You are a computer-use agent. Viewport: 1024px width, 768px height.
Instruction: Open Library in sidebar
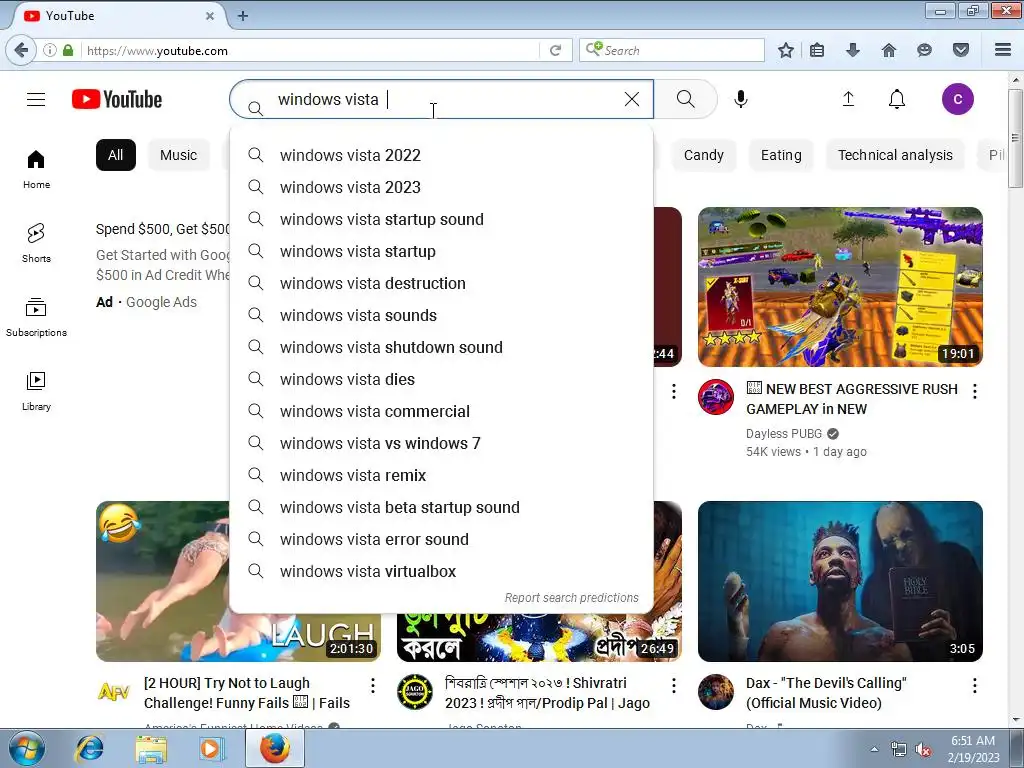[36, 391]
